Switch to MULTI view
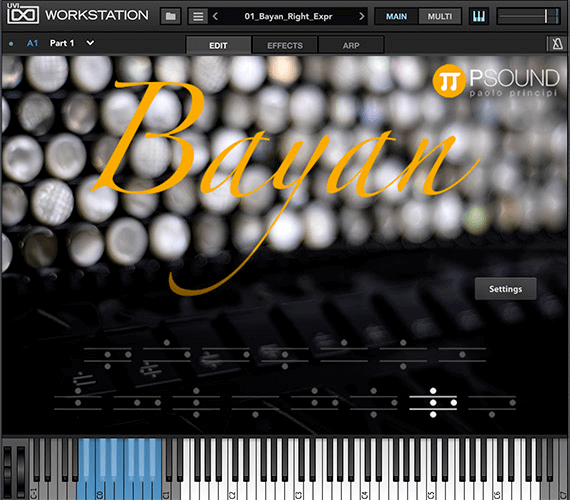 click(x=439, y=16)
